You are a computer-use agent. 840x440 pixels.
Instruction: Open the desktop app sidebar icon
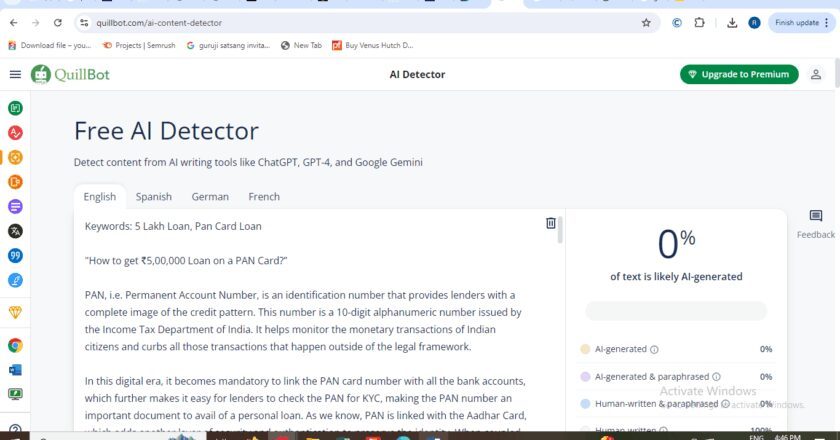15,394
